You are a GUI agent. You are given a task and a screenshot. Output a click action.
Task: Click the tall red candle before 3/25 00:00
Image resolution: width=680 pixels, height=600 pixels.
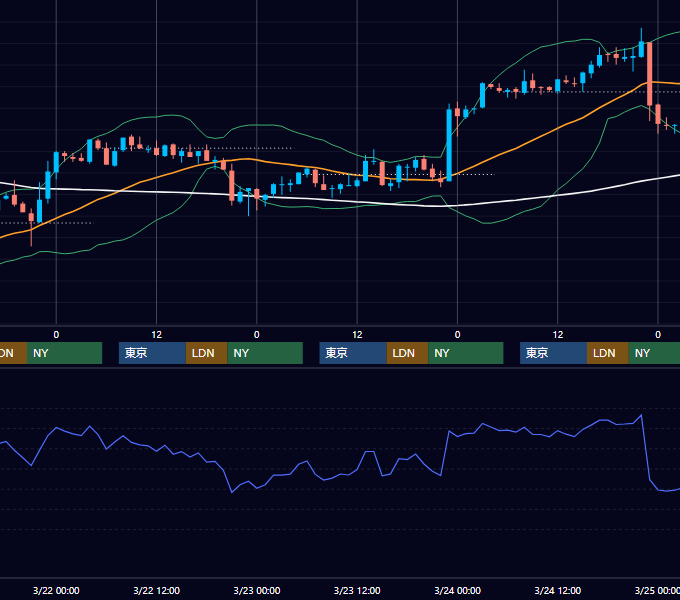pos(650,74)
